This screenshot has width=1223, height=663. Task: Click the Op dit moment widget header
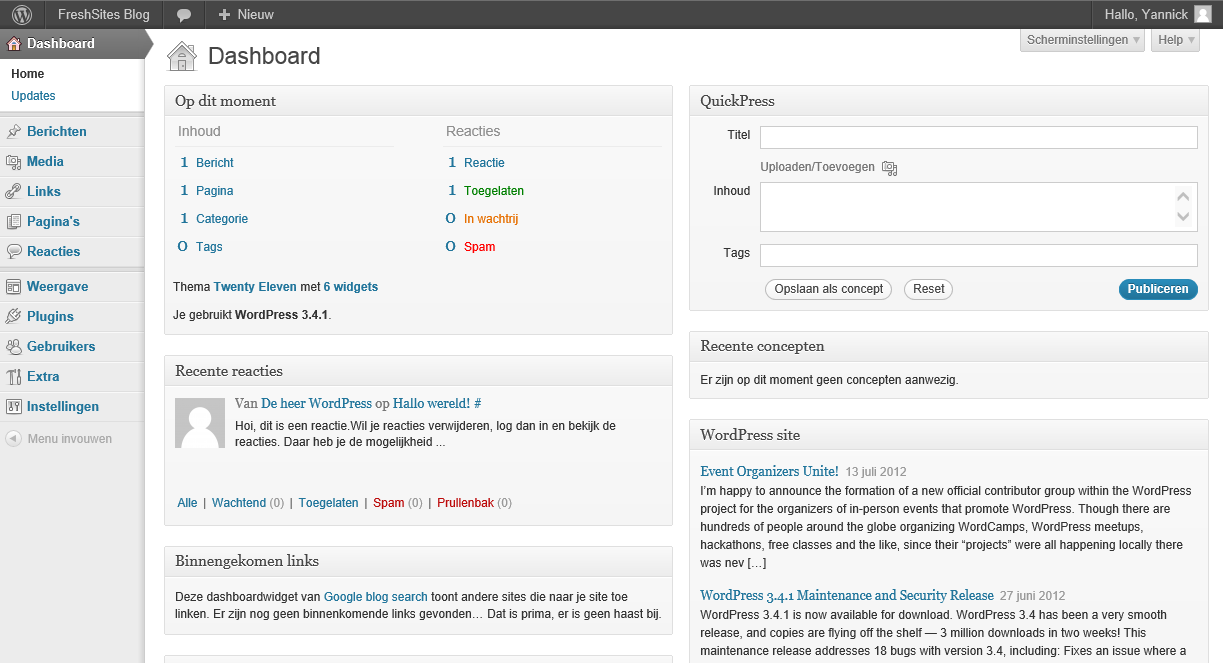[x=418, y=101]
